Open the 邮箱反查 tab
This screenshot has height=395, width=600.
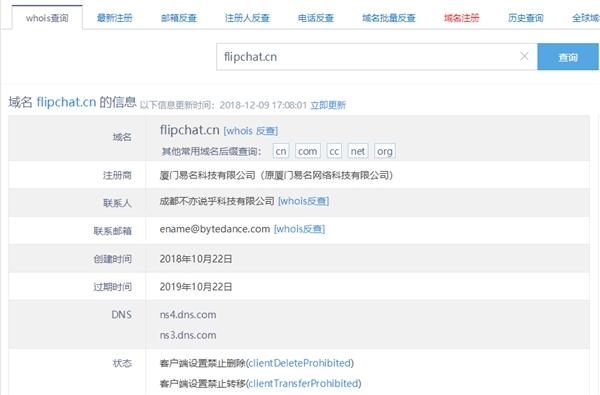pos(179,18)
